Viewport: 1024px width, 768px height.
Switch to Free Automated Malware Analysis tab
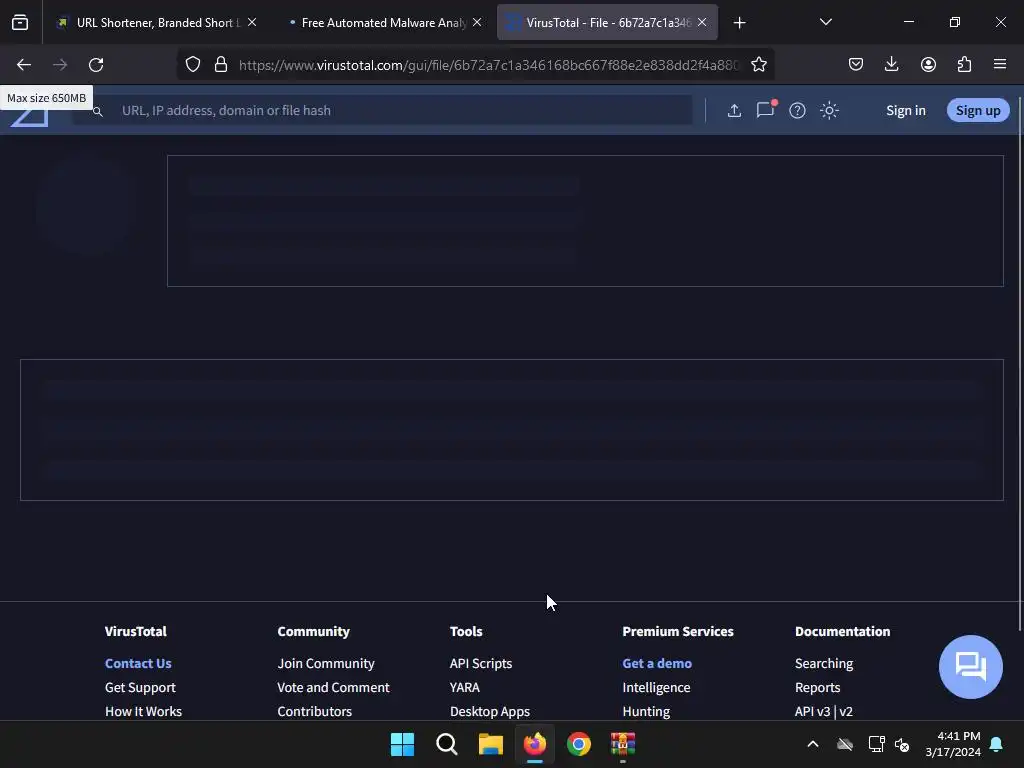(383, 23)
